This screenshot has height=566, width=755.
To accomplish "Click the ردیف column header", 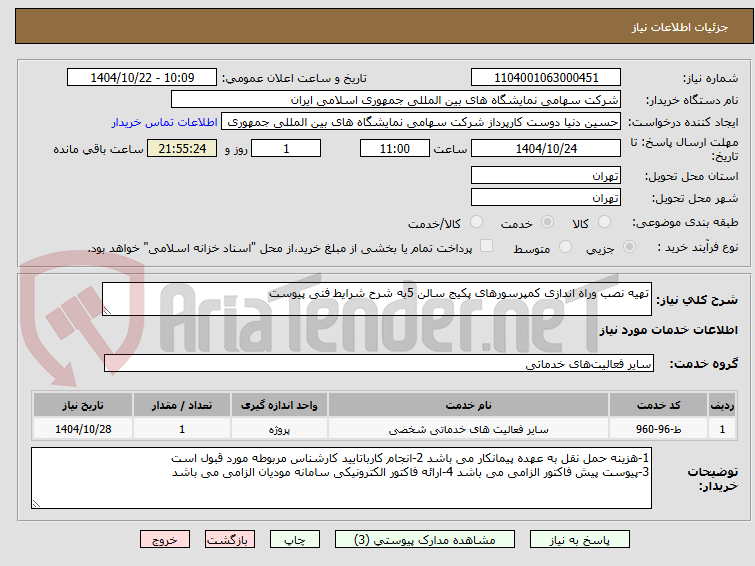I will tap(722, 405).
